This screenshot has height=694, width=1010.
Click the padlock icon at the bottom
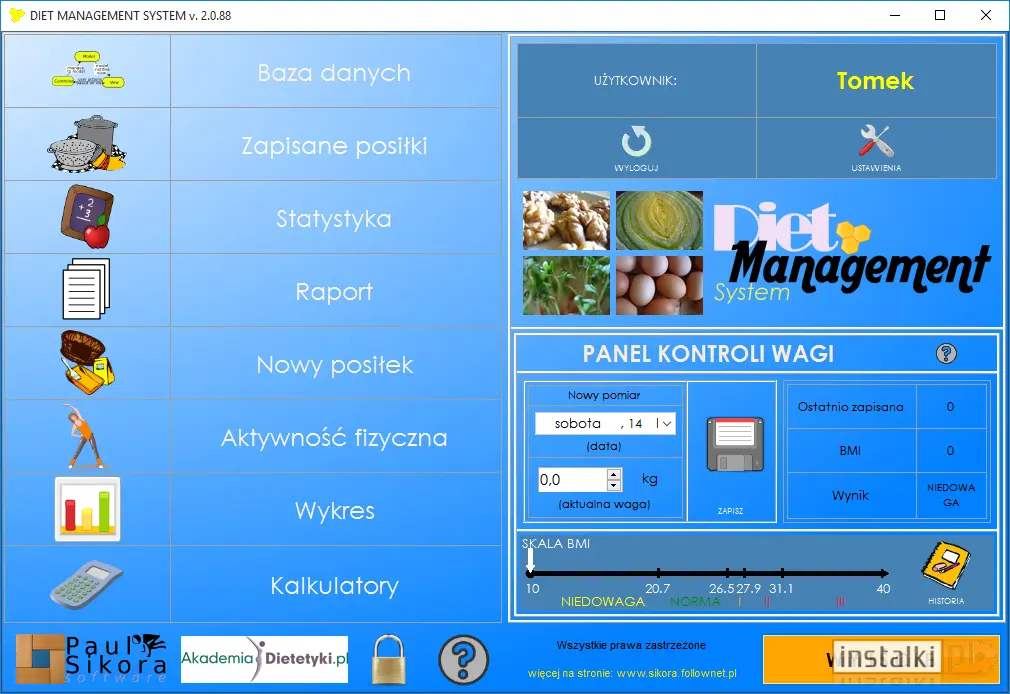click(389, 659)
